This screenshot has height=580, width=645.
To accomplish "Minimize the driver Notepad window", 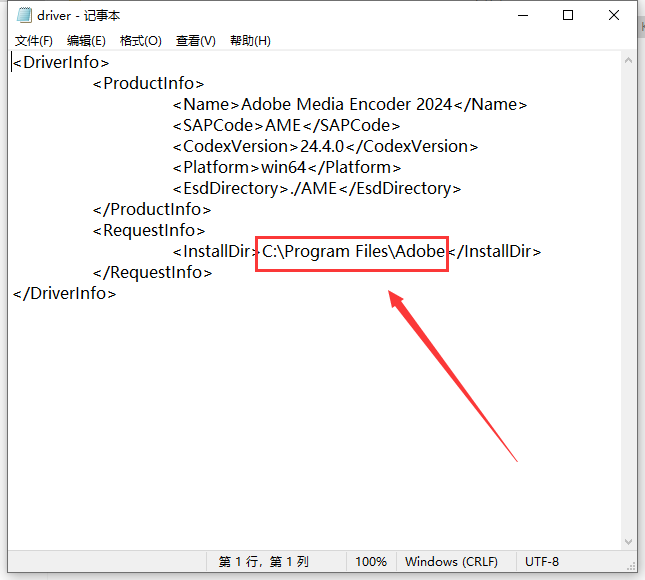I will point(523,16).
